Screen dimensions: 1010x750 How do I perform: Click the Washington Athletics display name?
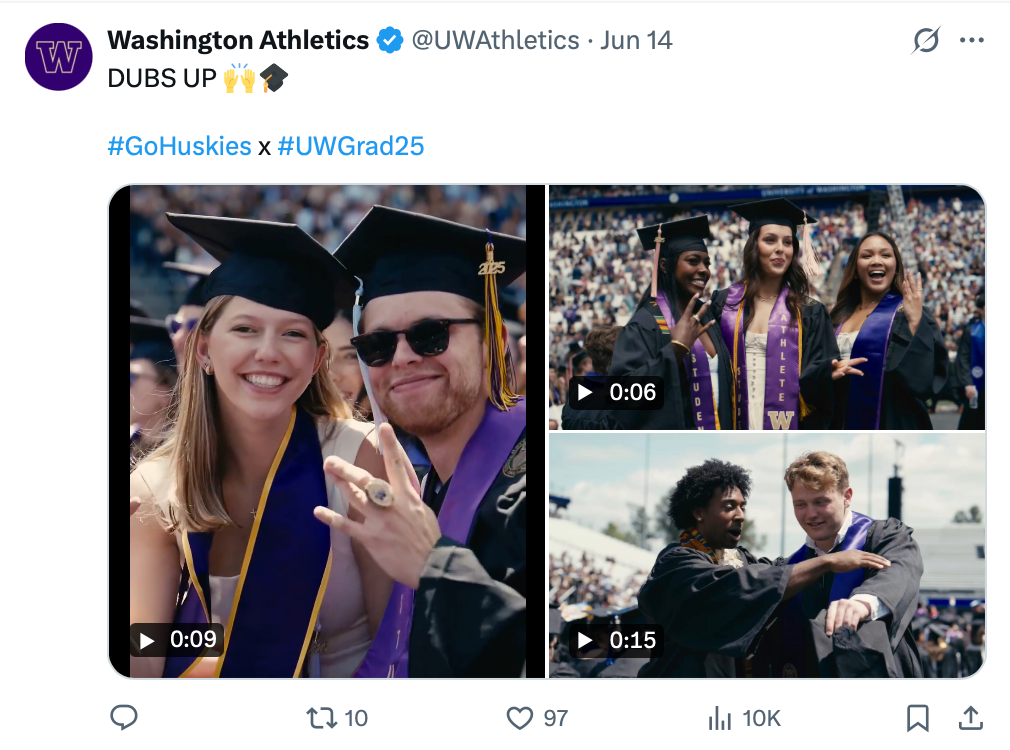[x=238, y=40]
